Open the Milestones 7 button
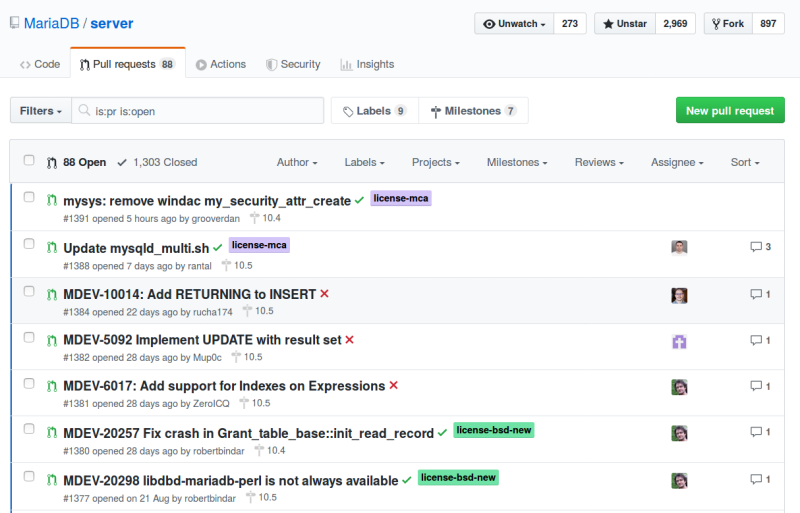This screenshot has height=513, width=800. [x=473, y=111]
